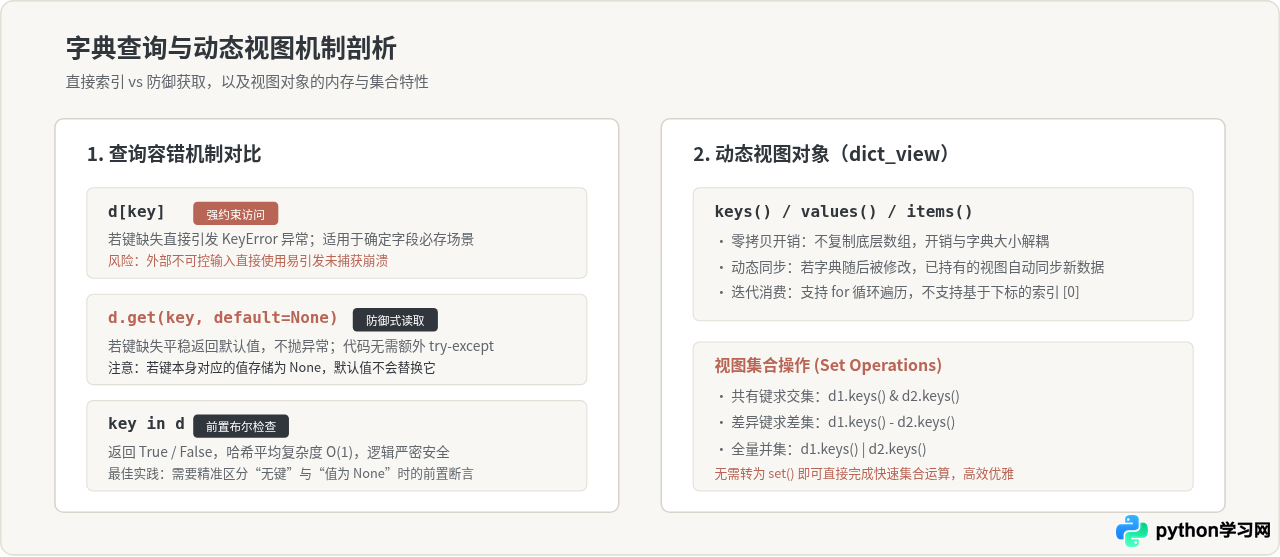Click the line 最佳实践：需要精准区分
This screenshot has height=557, width=1280.
291,473
